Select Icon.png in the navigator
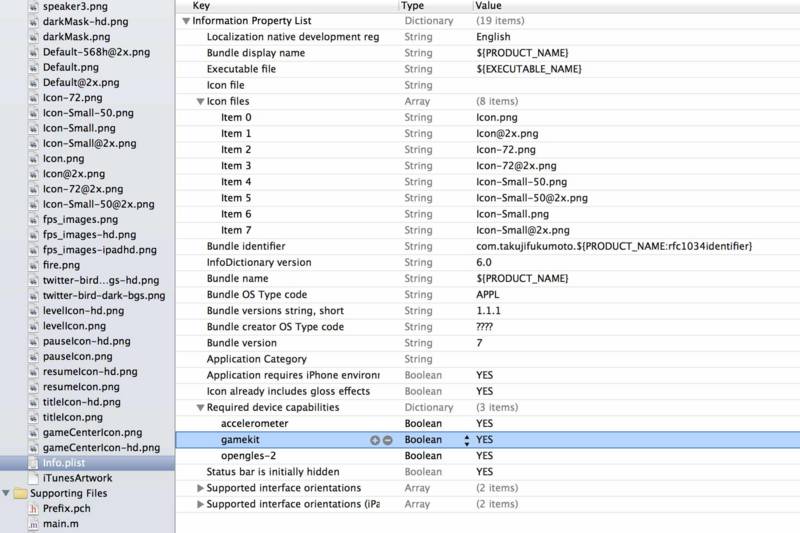This screenshot has width=800, height=533. tap(64, 159)
